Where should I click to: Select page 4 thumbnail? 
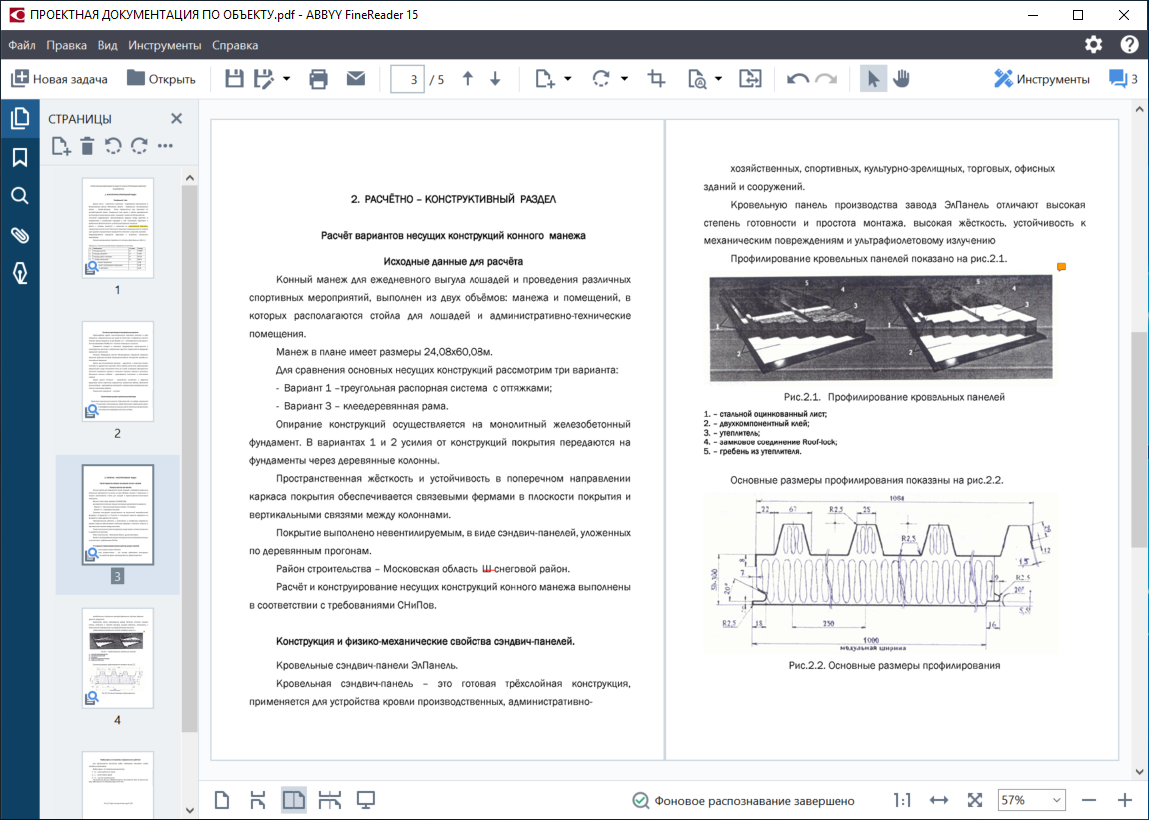point(117,658)
